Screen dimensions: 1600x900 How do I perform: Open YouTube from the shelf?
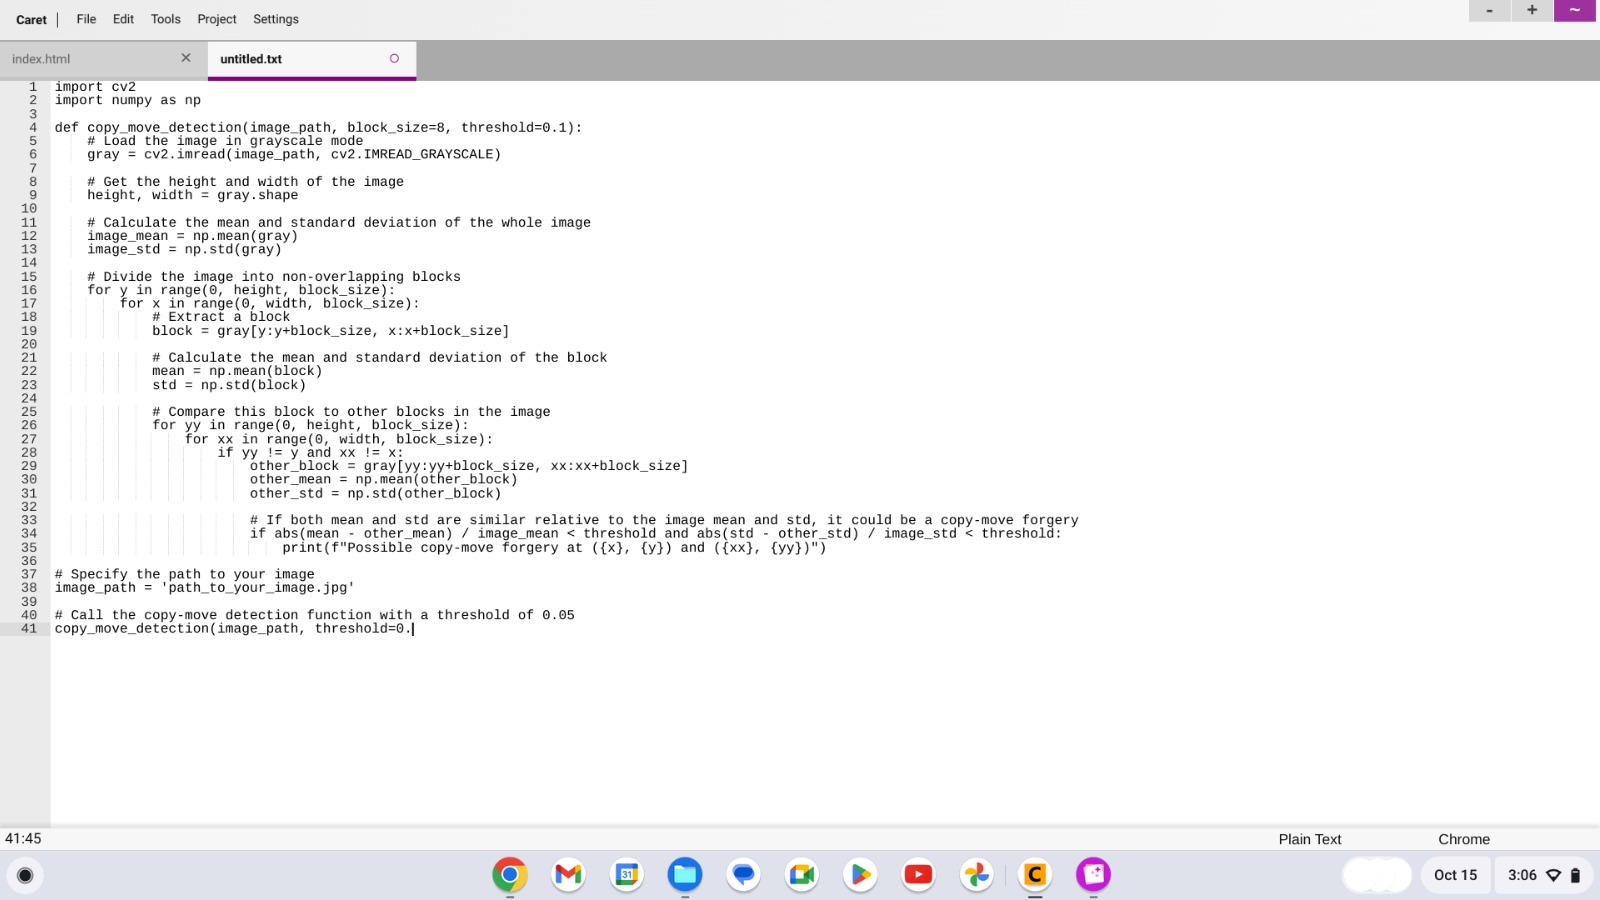tap(918, 874)
